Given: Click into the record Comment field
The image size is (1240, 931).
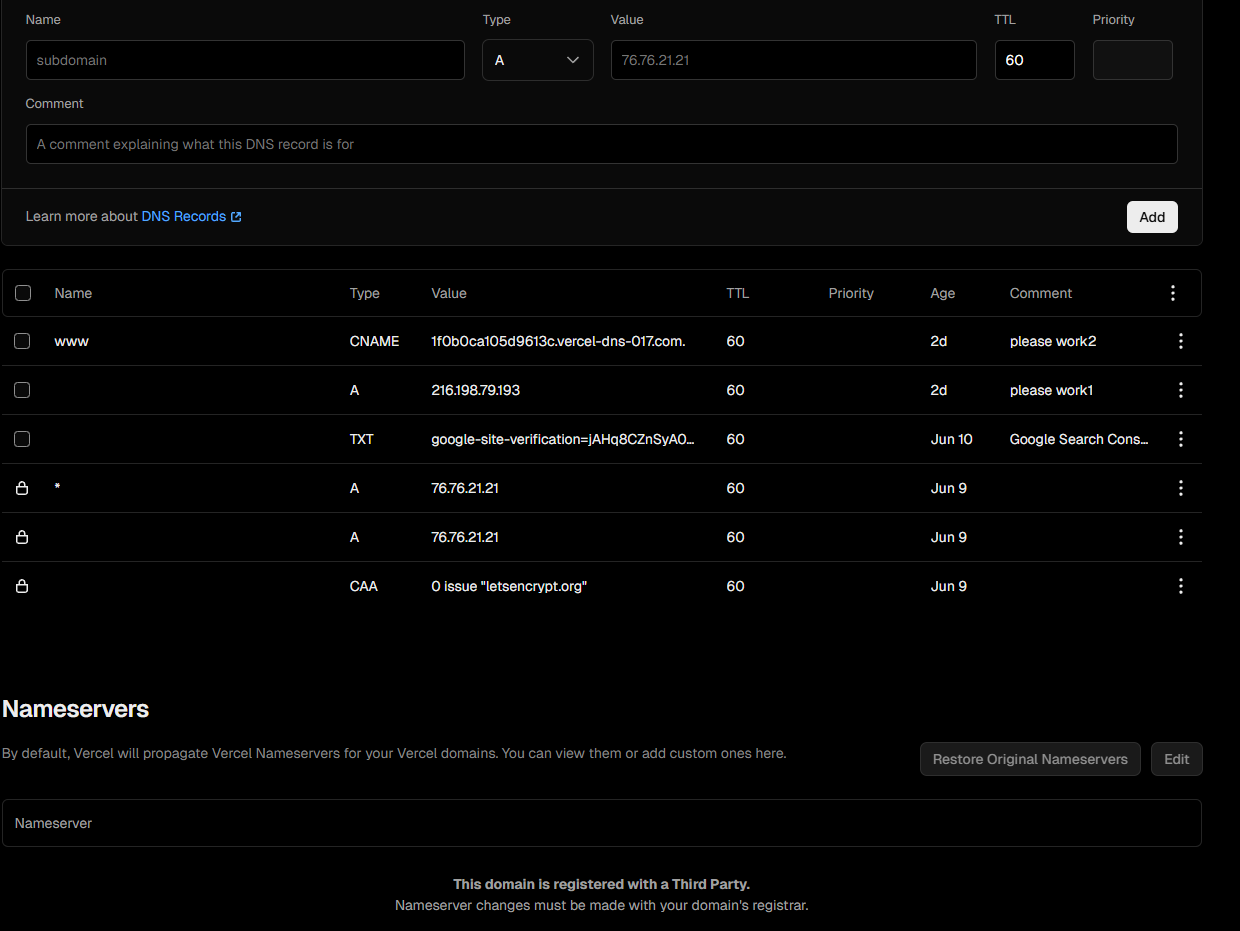Looking at the screenshot, I should pyautogui.click(x=602, y=144).
